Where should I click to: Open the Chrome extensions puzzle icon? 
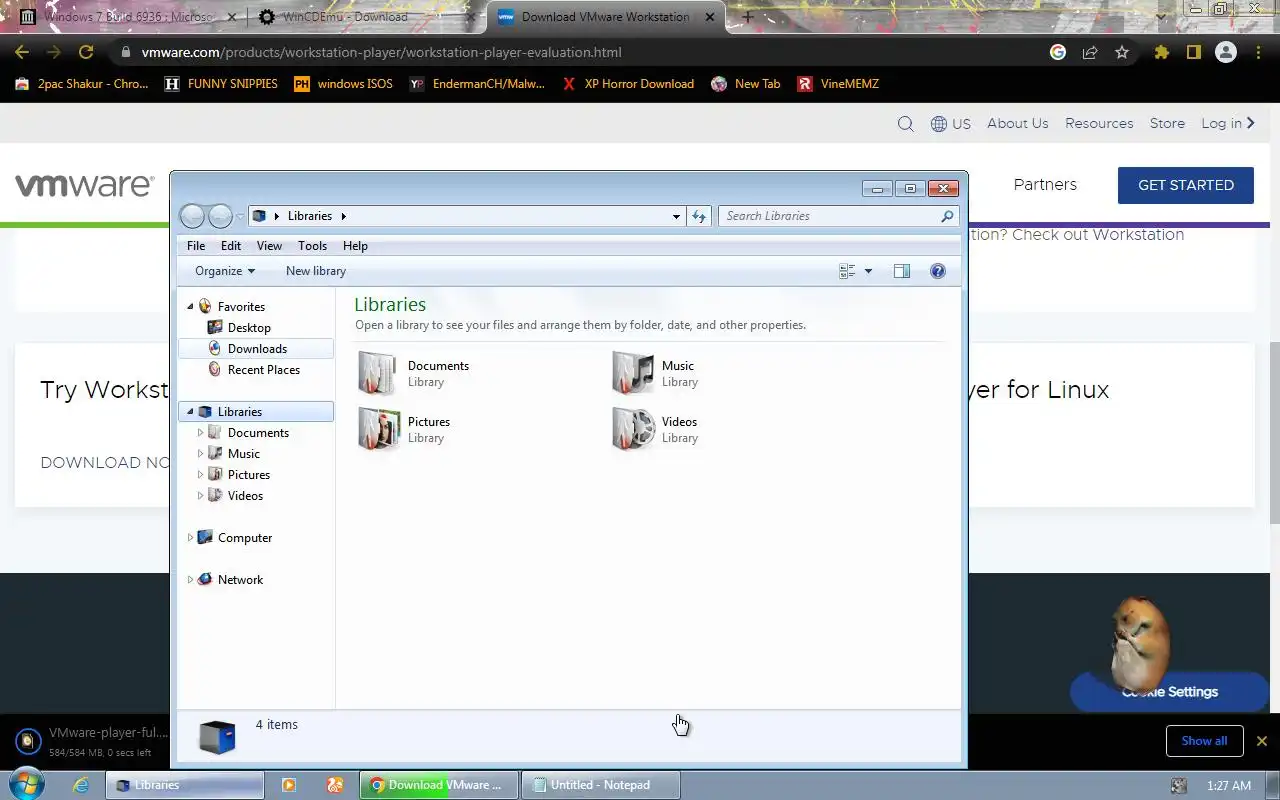click(1161, 52)
